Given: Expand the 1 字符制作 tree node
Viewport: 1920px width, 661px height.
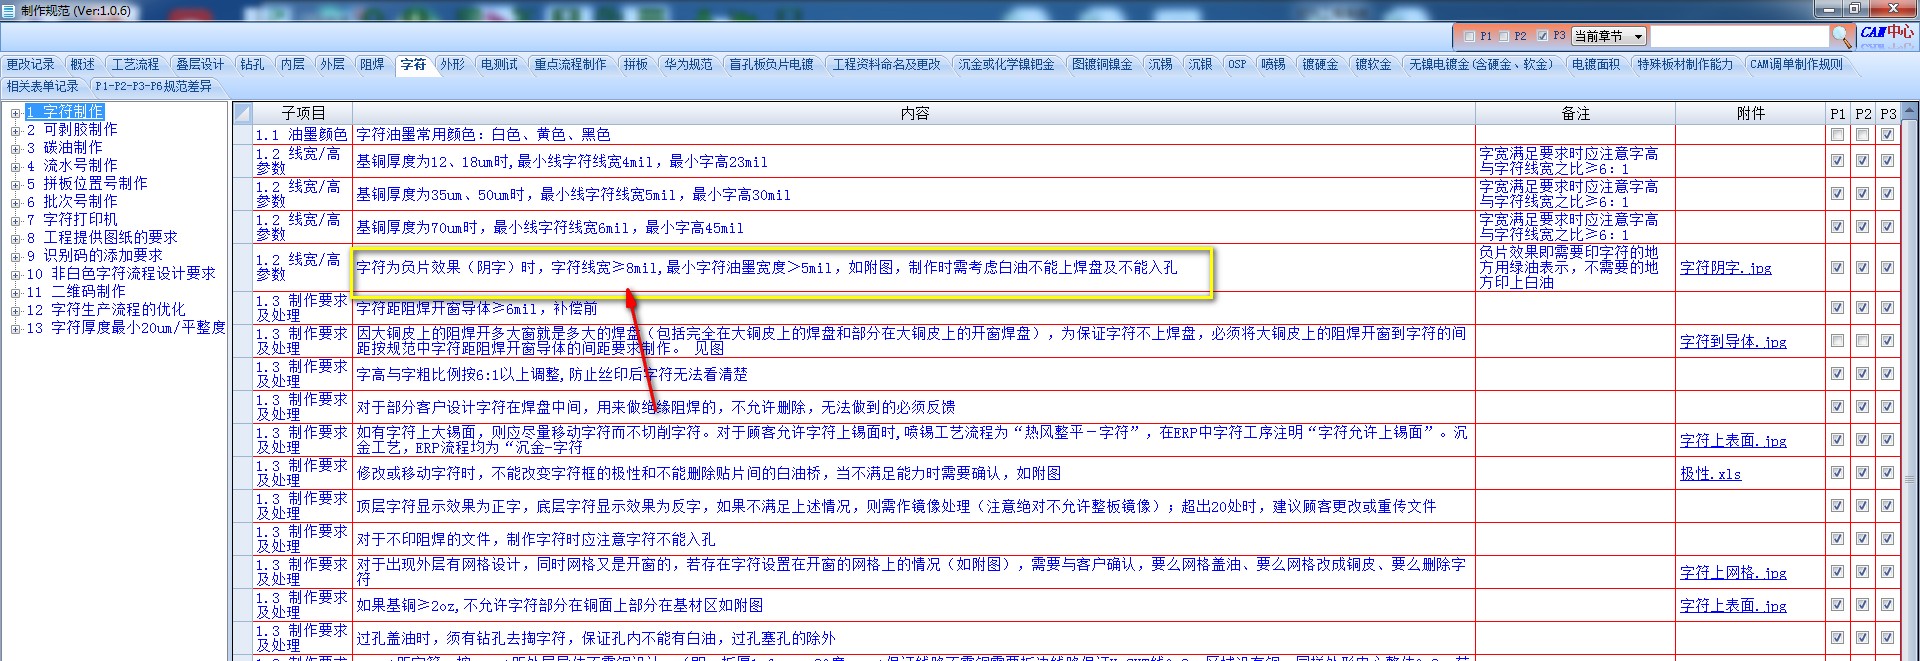Looking at the screenshot, I should [x=15, y=112].
